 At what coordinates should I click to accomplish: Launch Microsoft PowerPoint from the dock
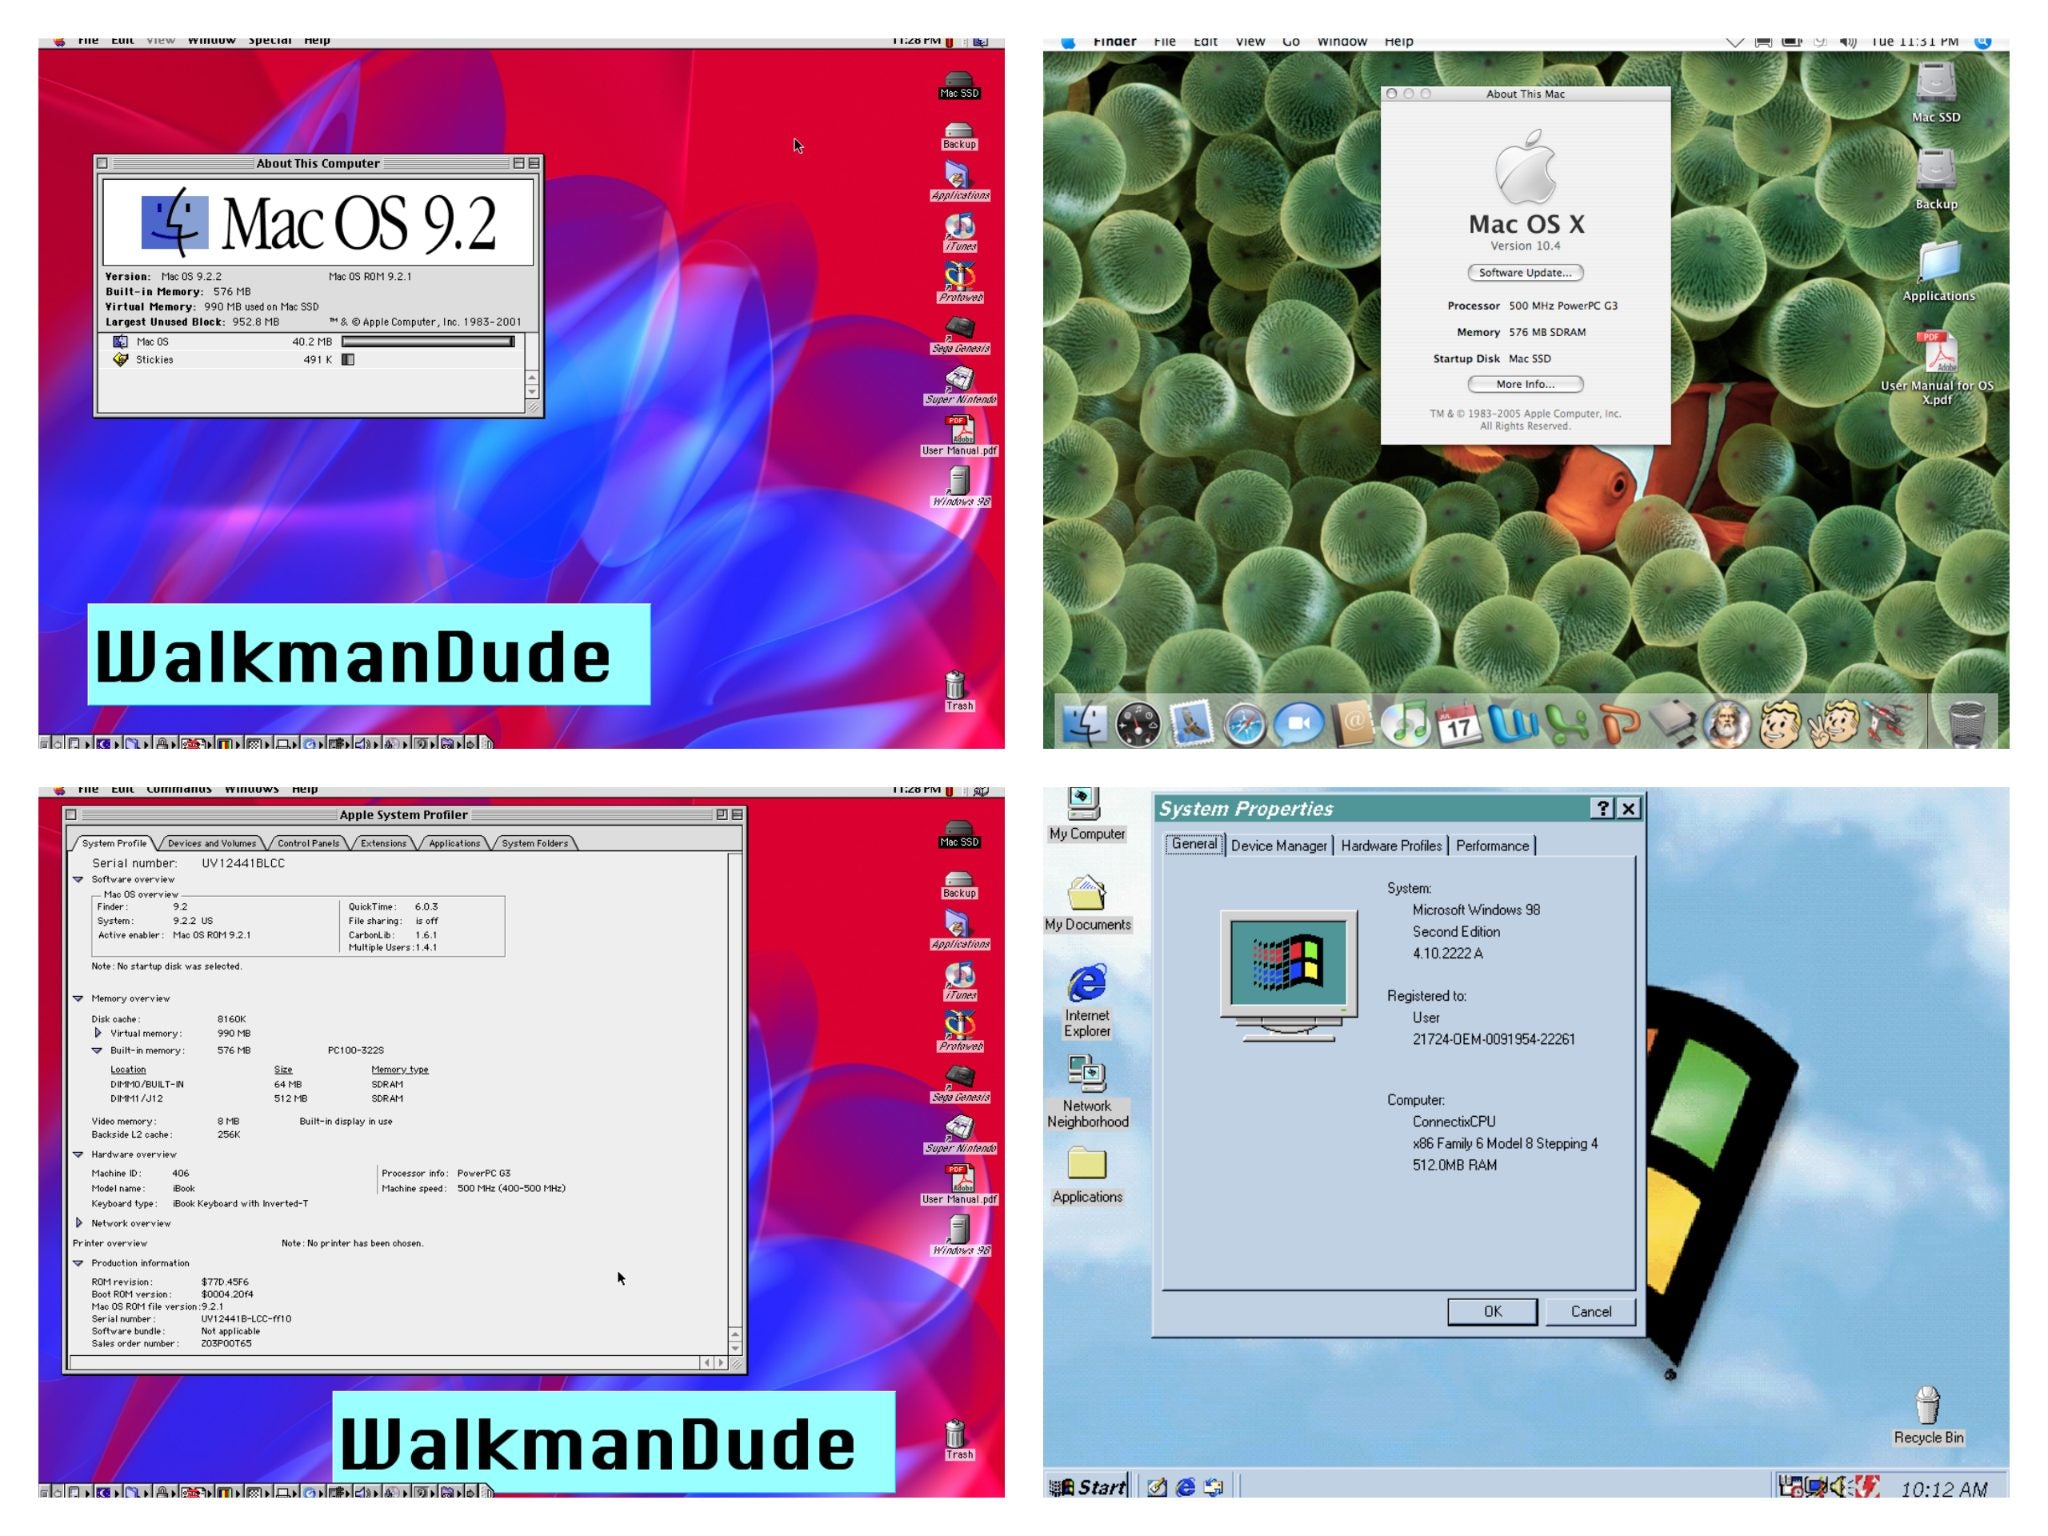(1620, 724)
